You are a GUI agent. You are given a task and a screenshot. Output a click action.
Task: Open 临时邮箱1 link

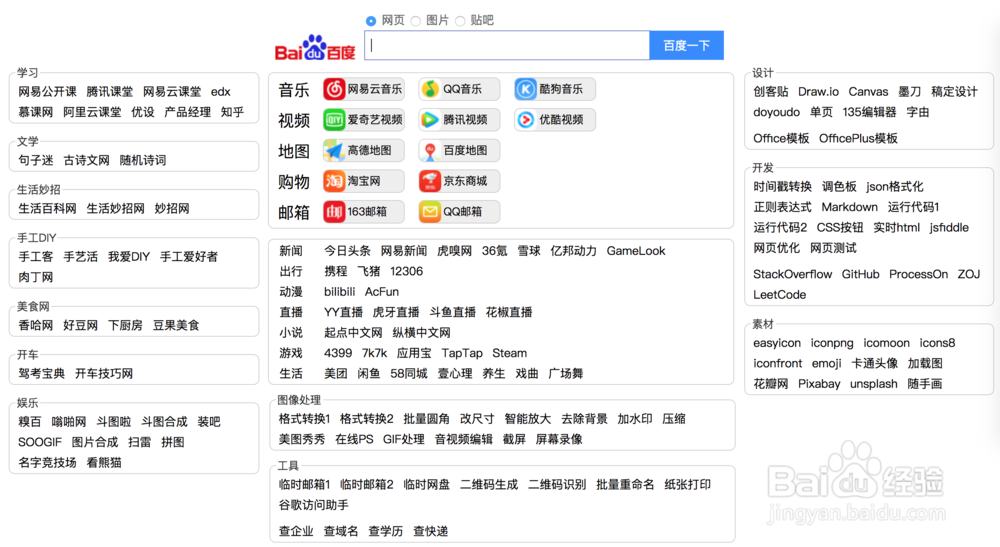pyautogui.click(x=304, y=485)
